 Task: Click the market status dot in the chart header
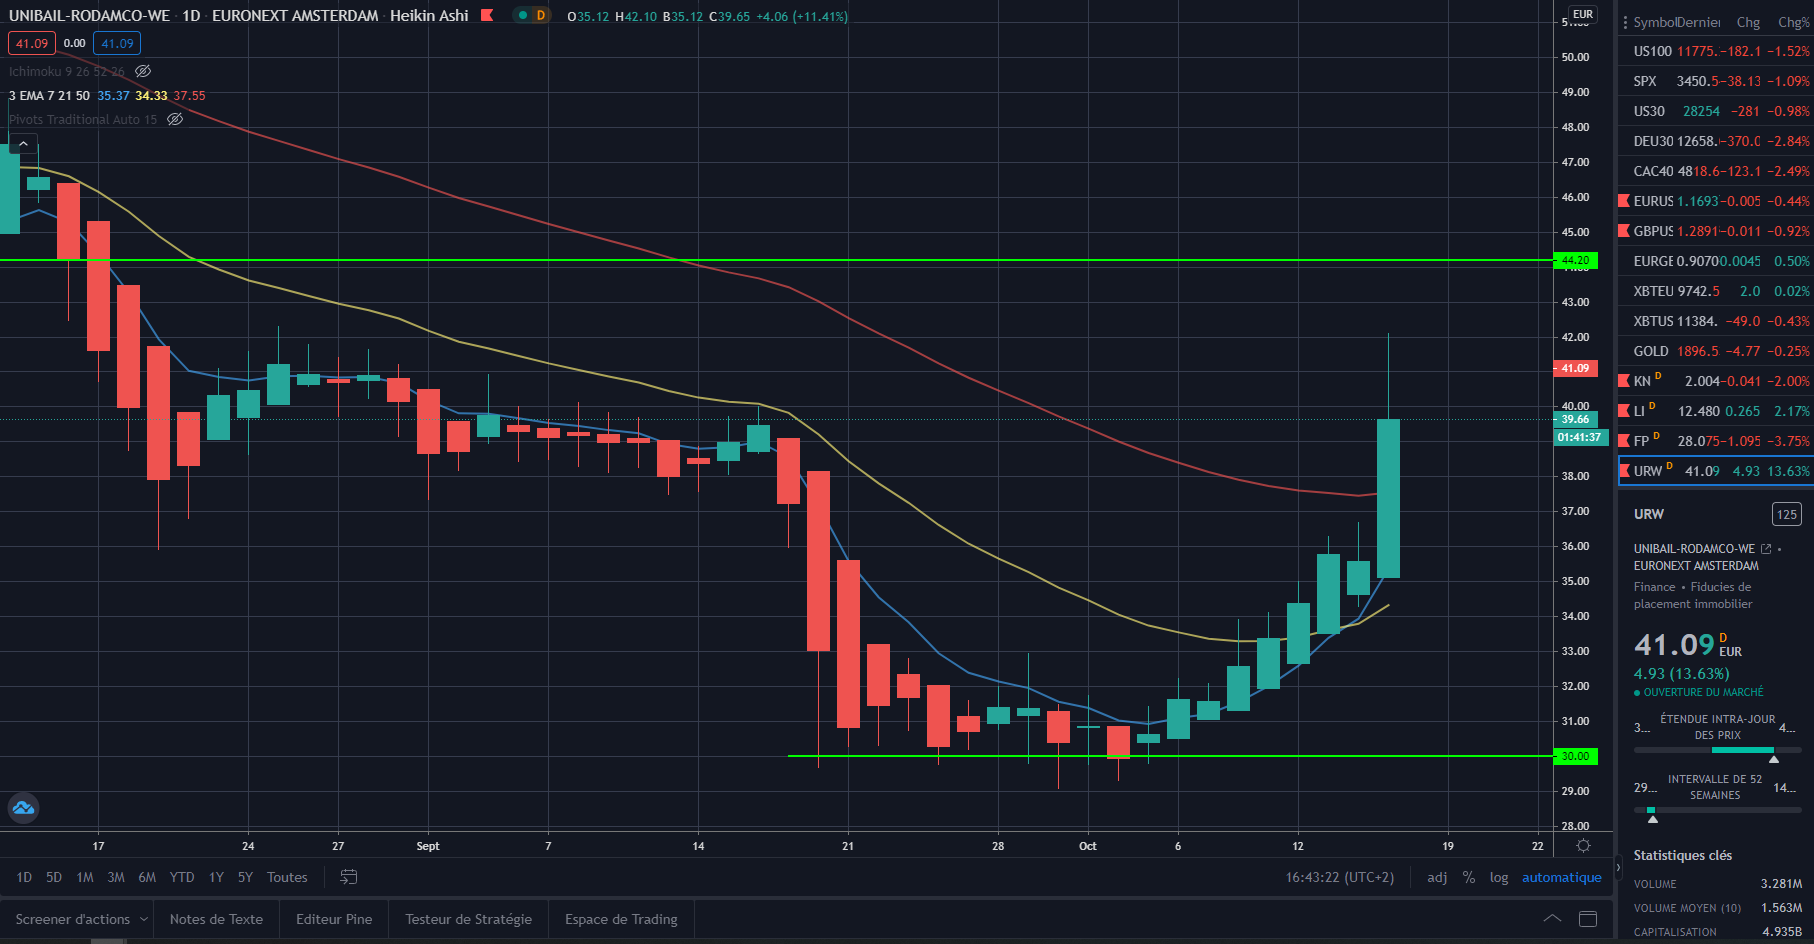(x=522, y=15)
